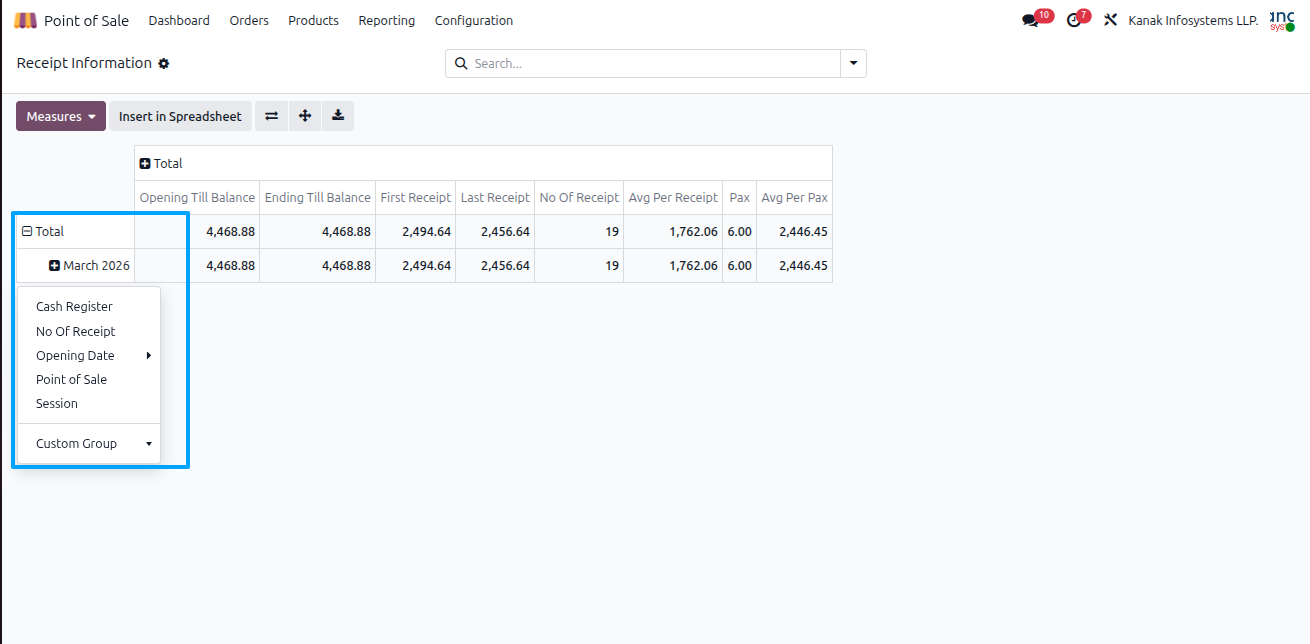
Task: Download the pivot table as xlsx
Action: coord(338,116)
